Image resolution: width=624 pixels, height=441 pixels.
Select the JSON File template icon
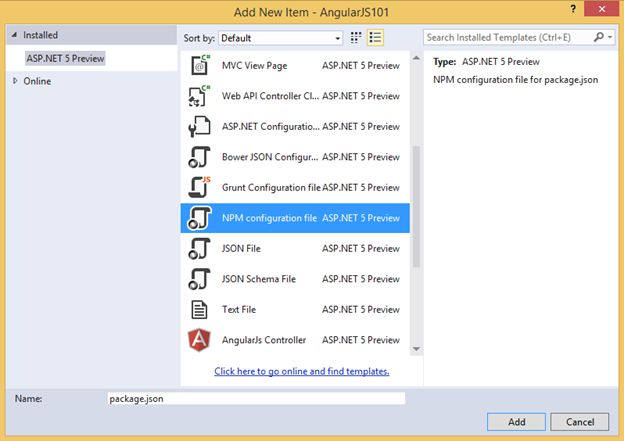tap(199, 249)
